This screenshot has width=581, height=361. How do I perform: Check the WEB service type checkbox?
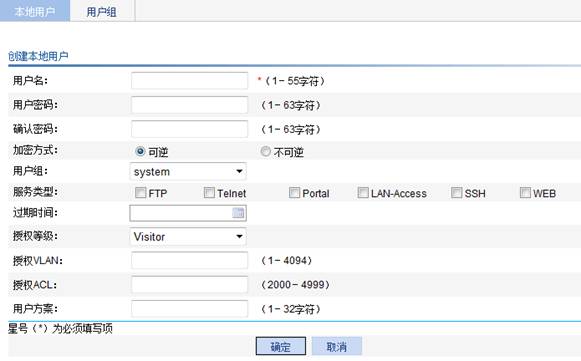pyautogui.click(x=525, y=192)
